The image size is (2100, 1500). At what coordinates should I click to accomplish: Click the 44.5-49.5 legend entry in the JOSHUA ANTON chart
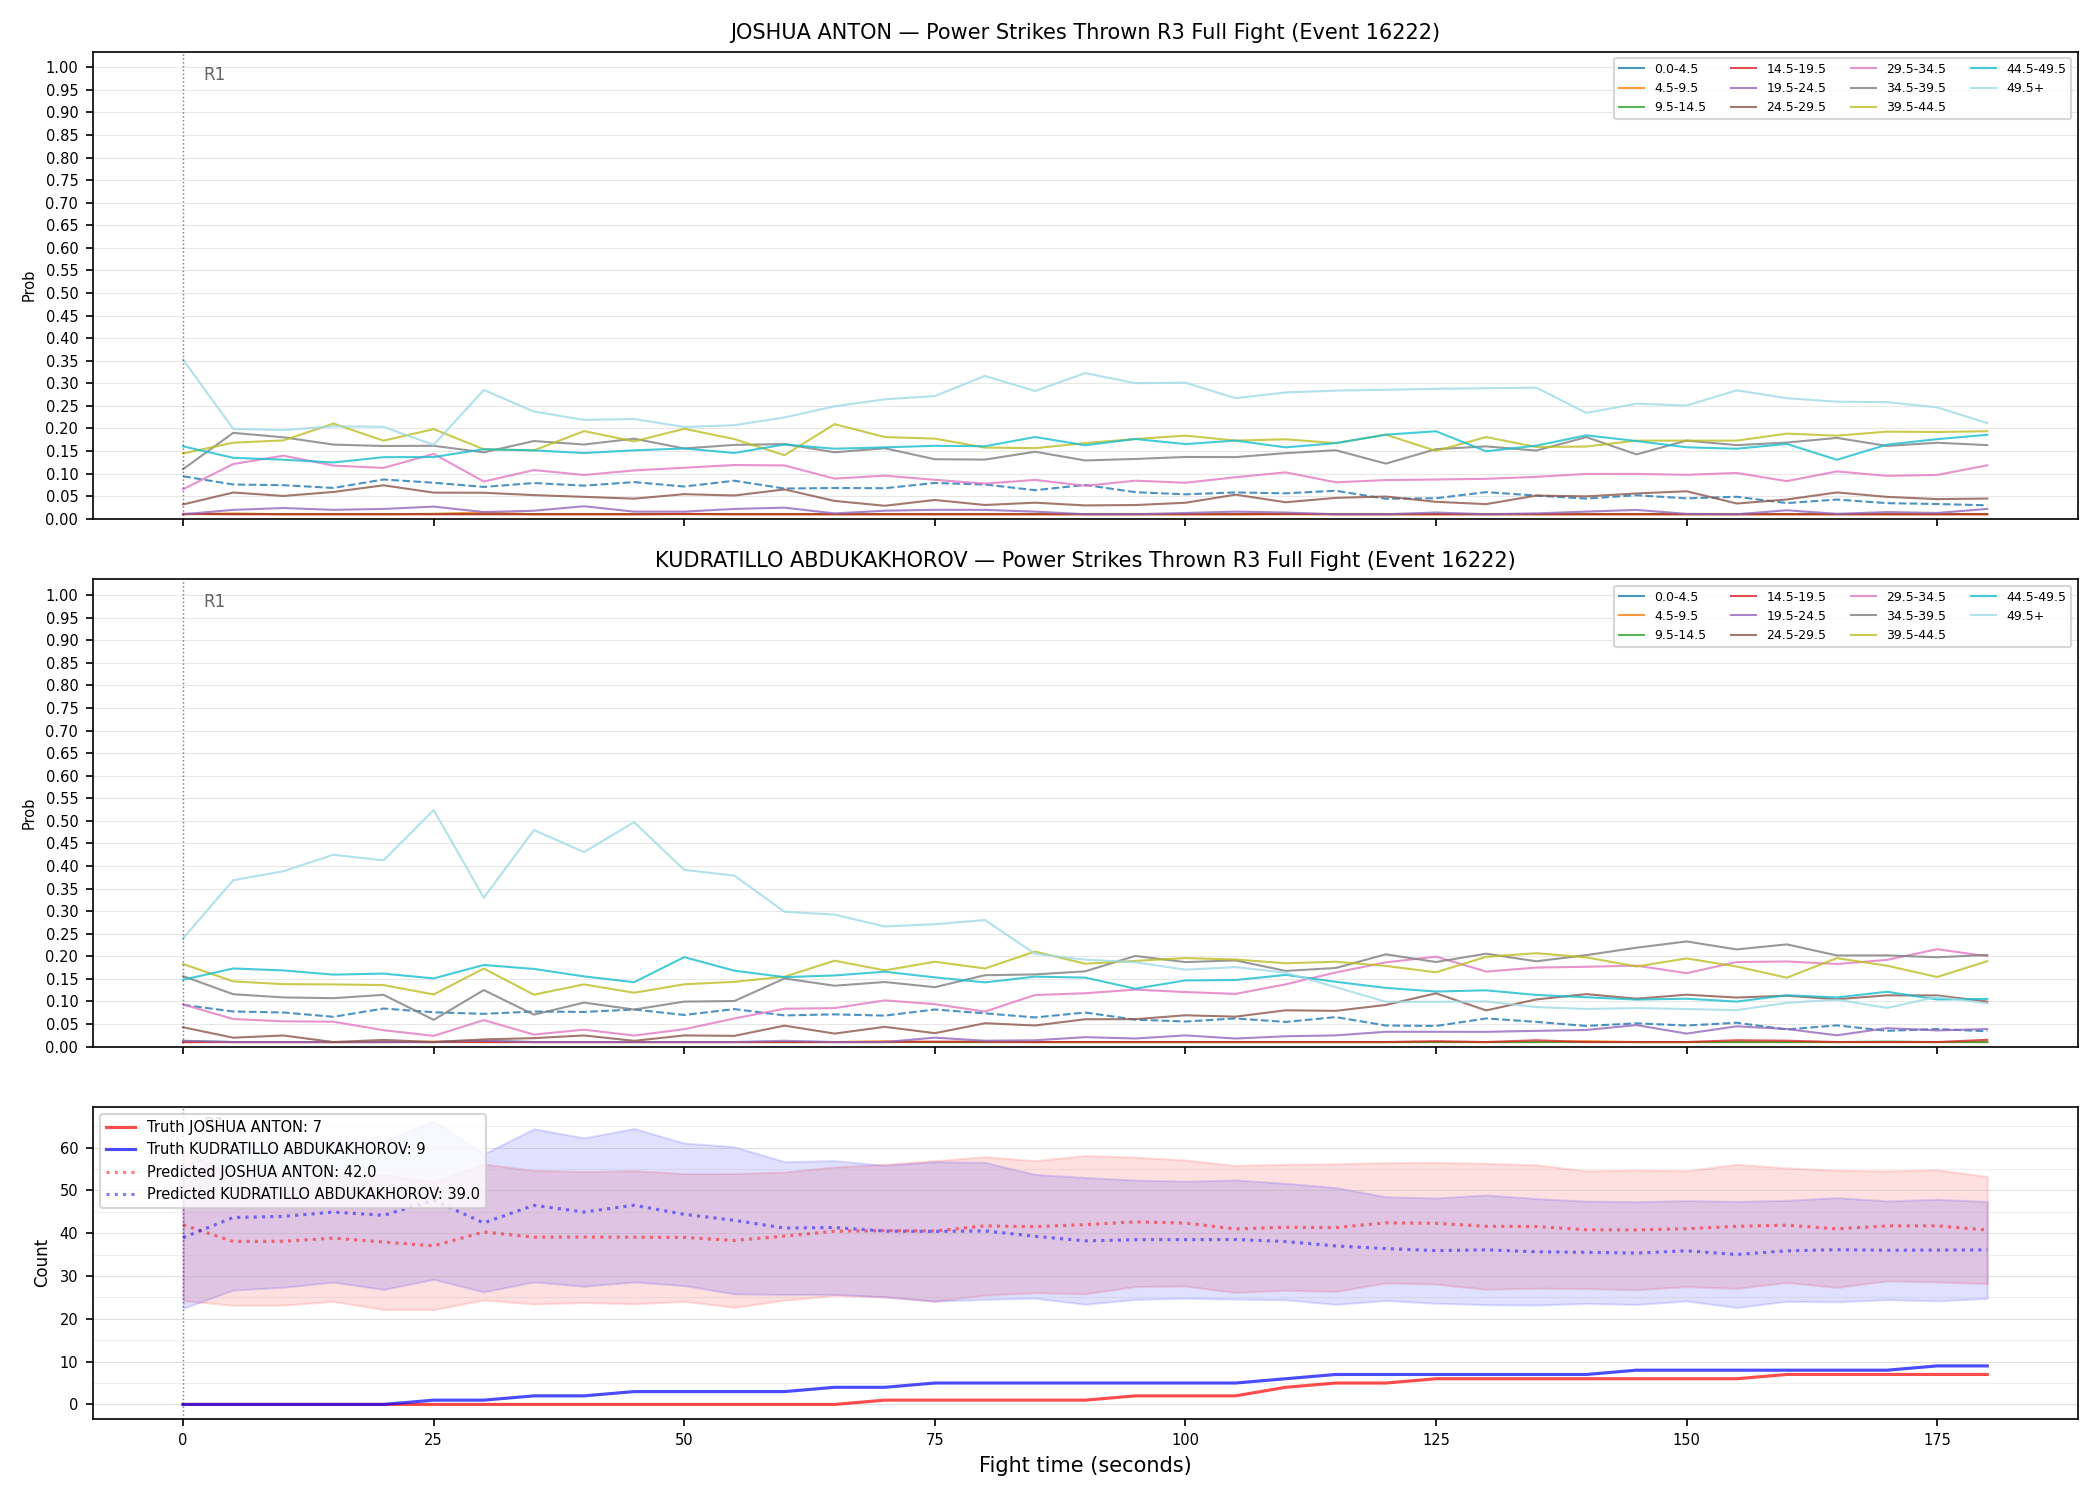tap(2018, 69)
